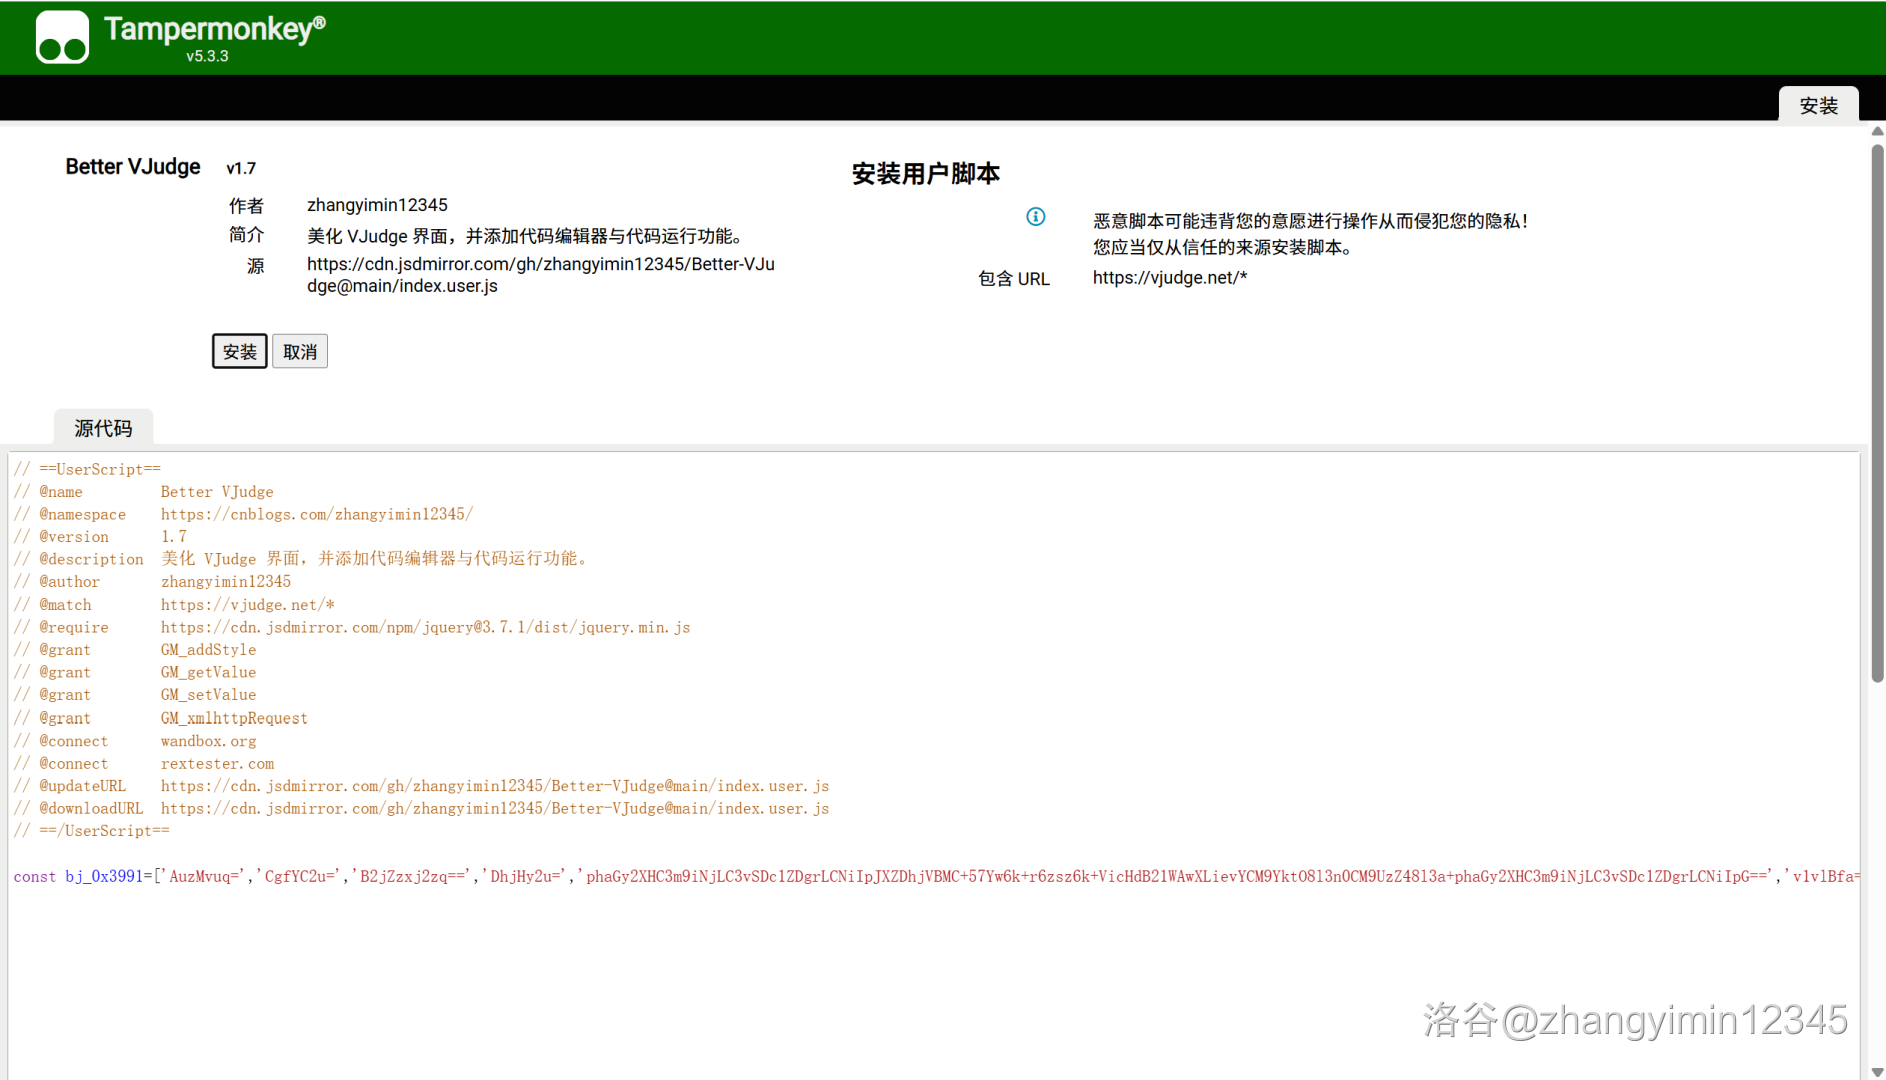The image size is (1886, 1080).
Task: Click the vertical scrollbar thumb
Action: [x=1877, y=410]
